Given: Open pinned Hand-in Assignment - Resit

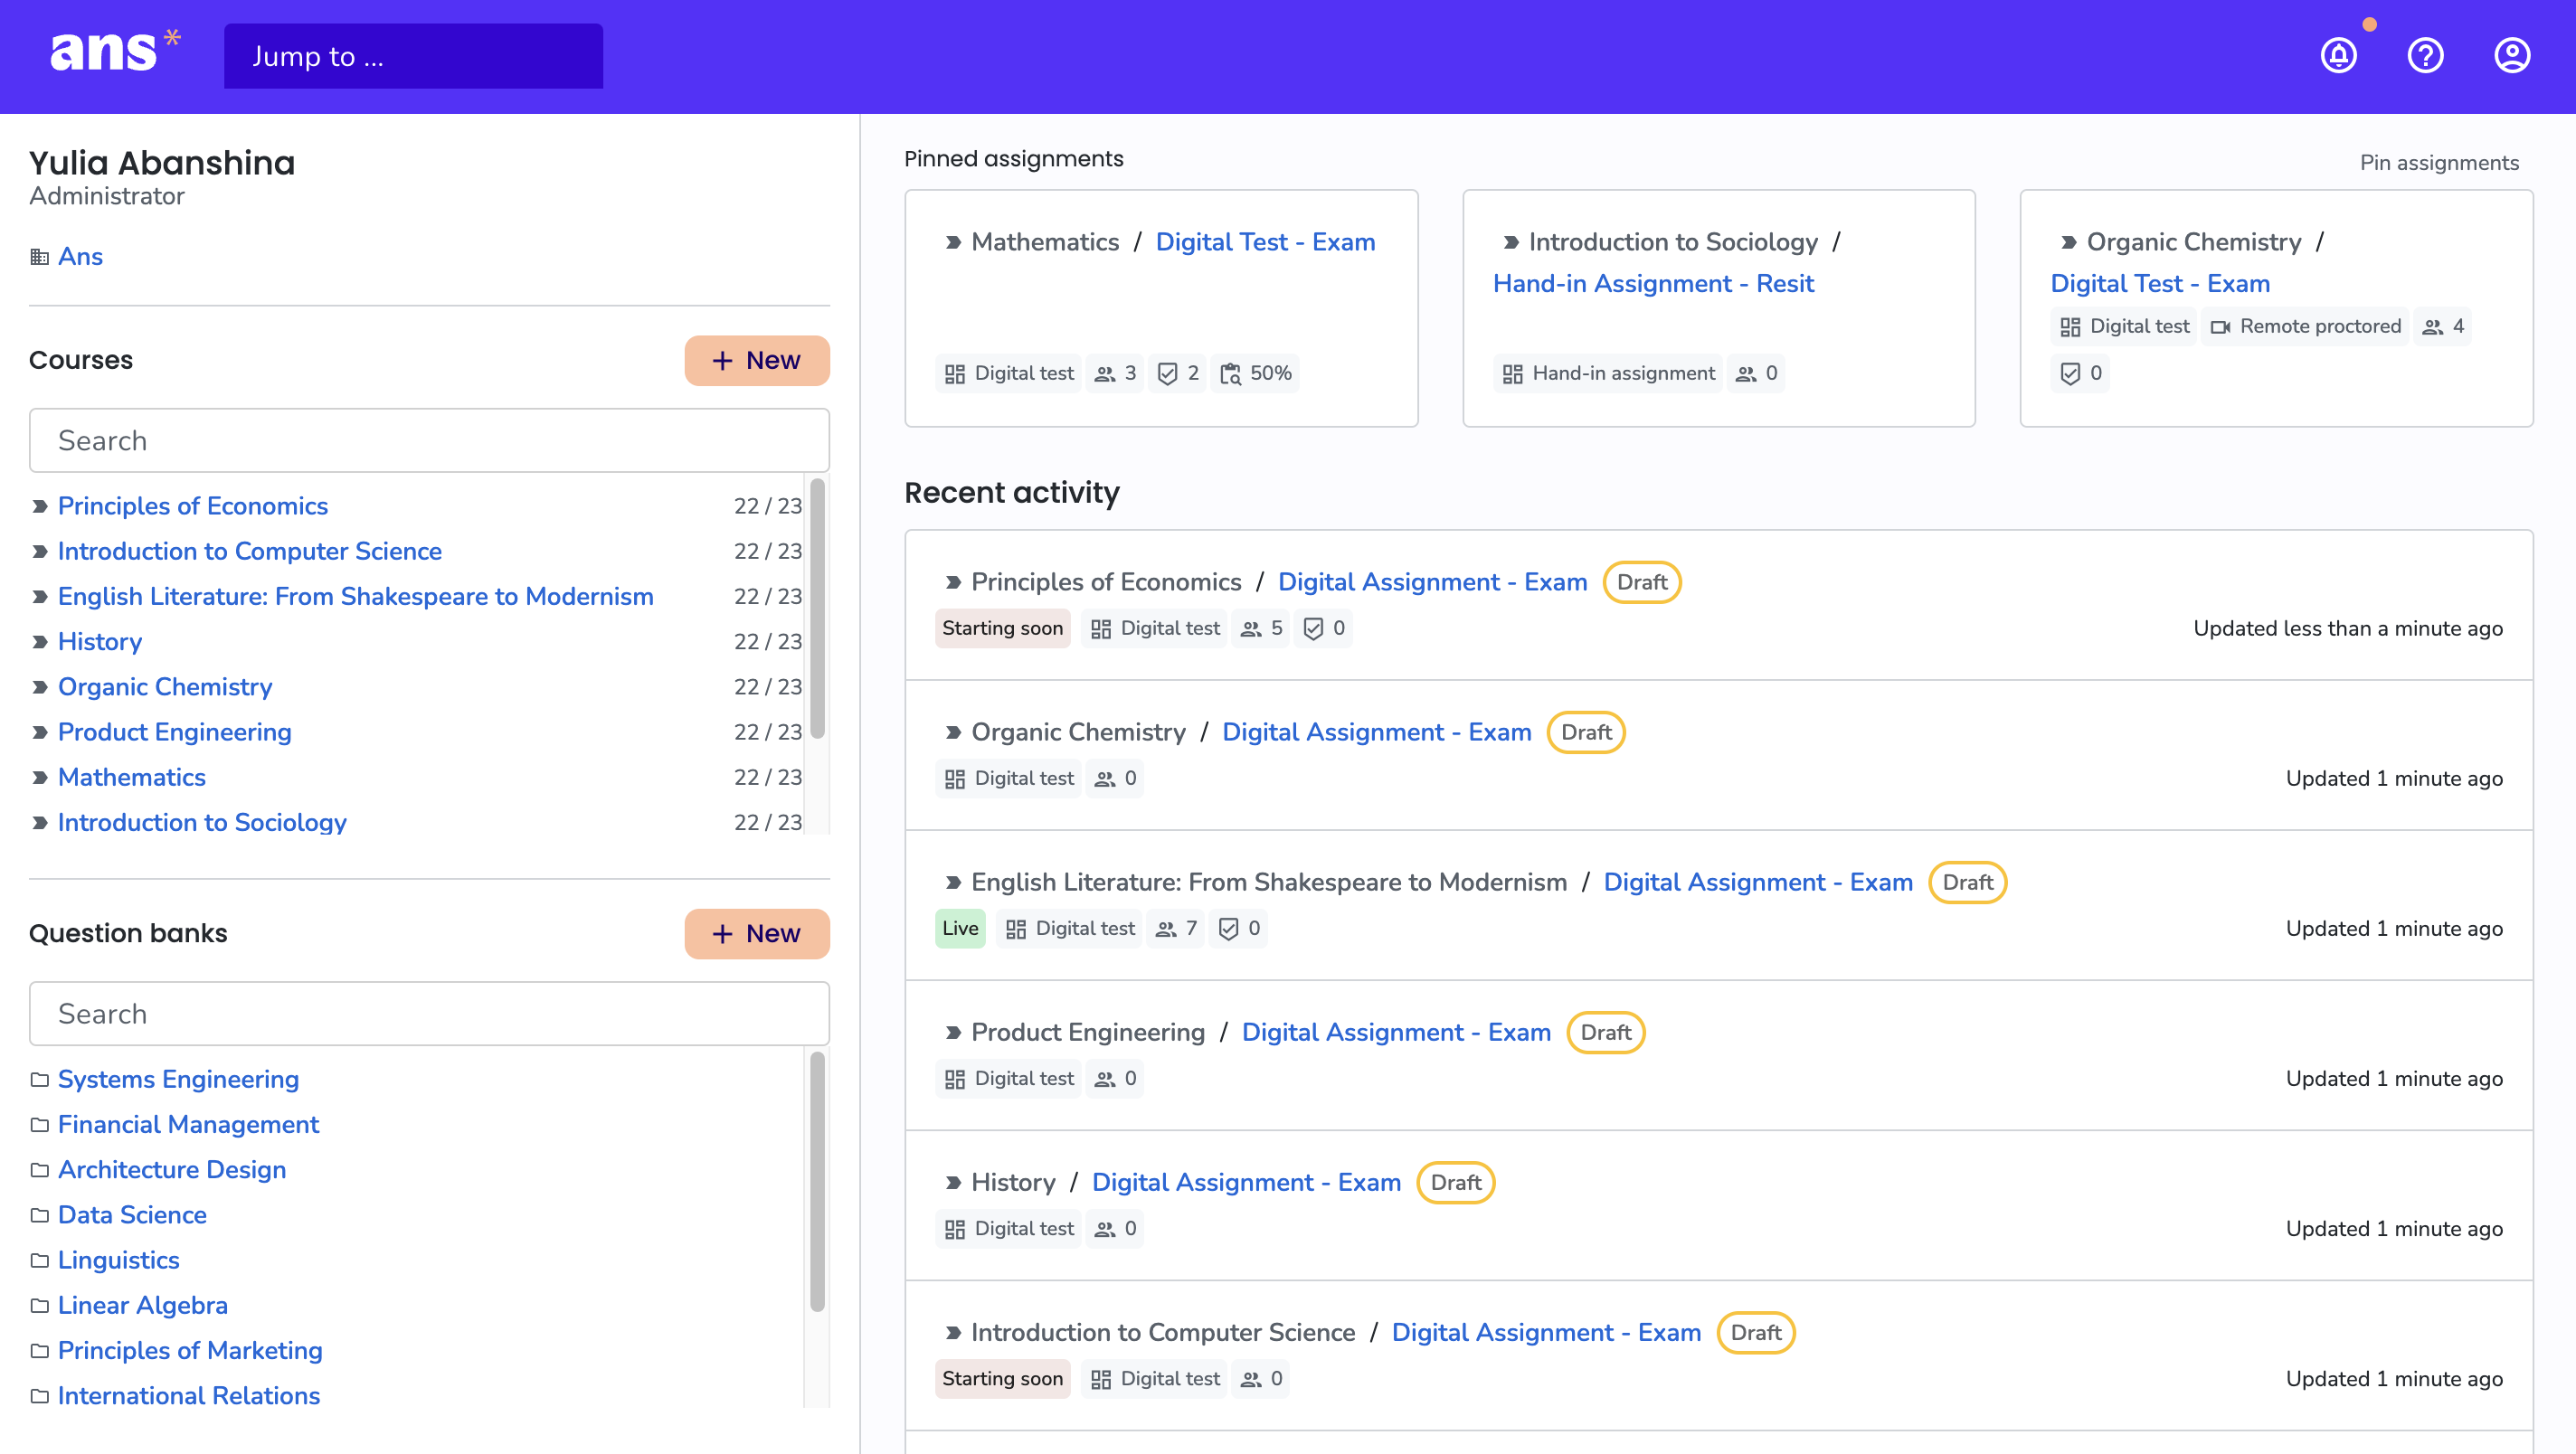Looking at the screenshot, I should coord(1653,284).
